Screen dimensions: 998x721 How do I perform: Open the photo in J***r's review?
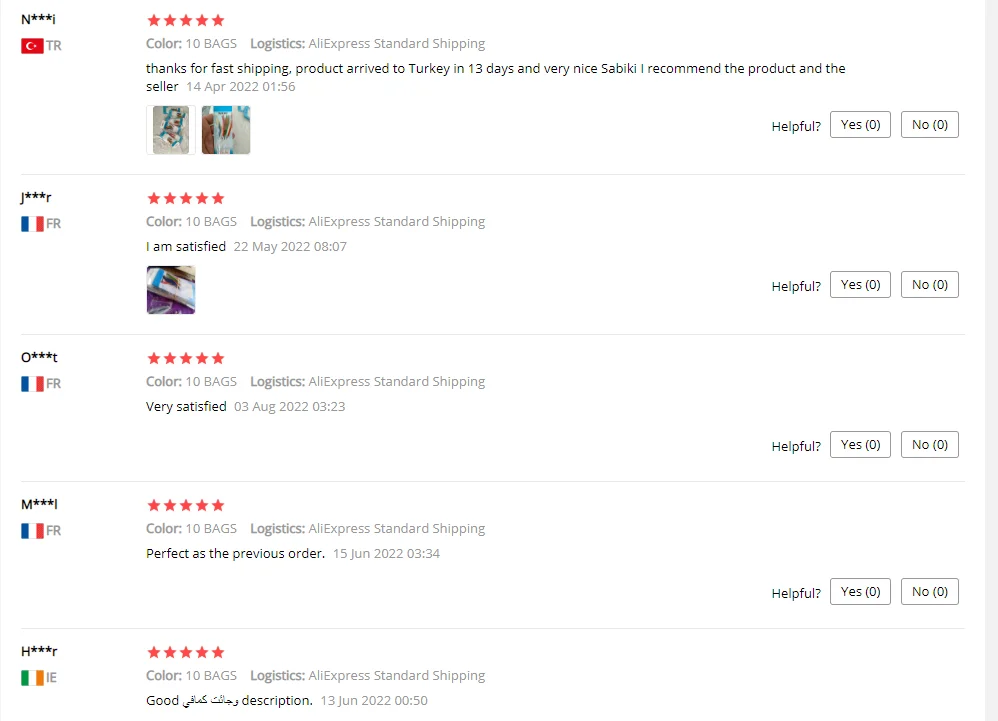171,290
